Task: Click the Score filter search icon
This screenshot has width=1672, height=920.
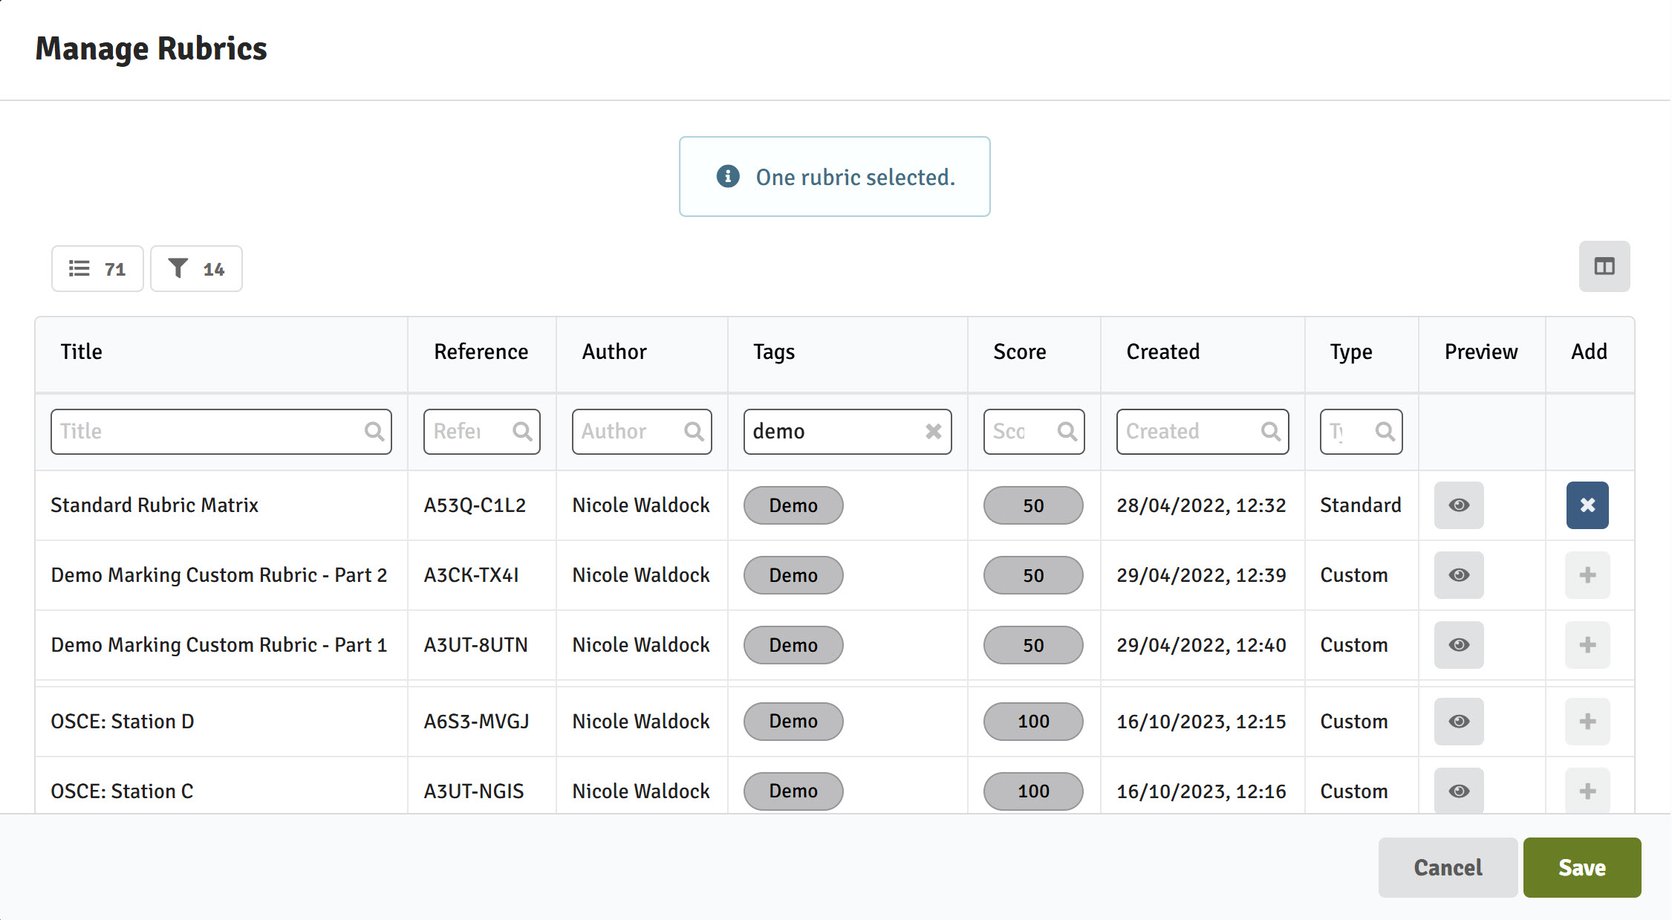Action: (1067, 431)
